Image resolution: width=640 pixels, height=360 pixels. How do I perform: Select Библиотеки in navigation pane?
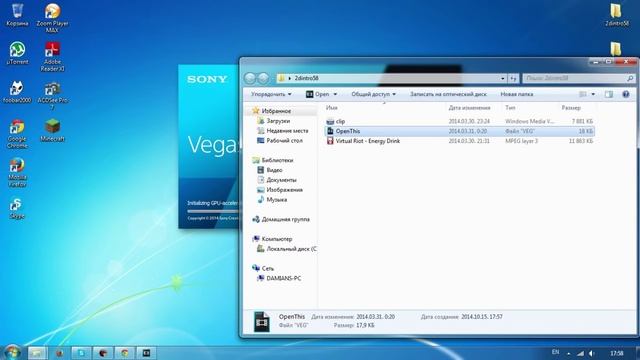(277, 160)
